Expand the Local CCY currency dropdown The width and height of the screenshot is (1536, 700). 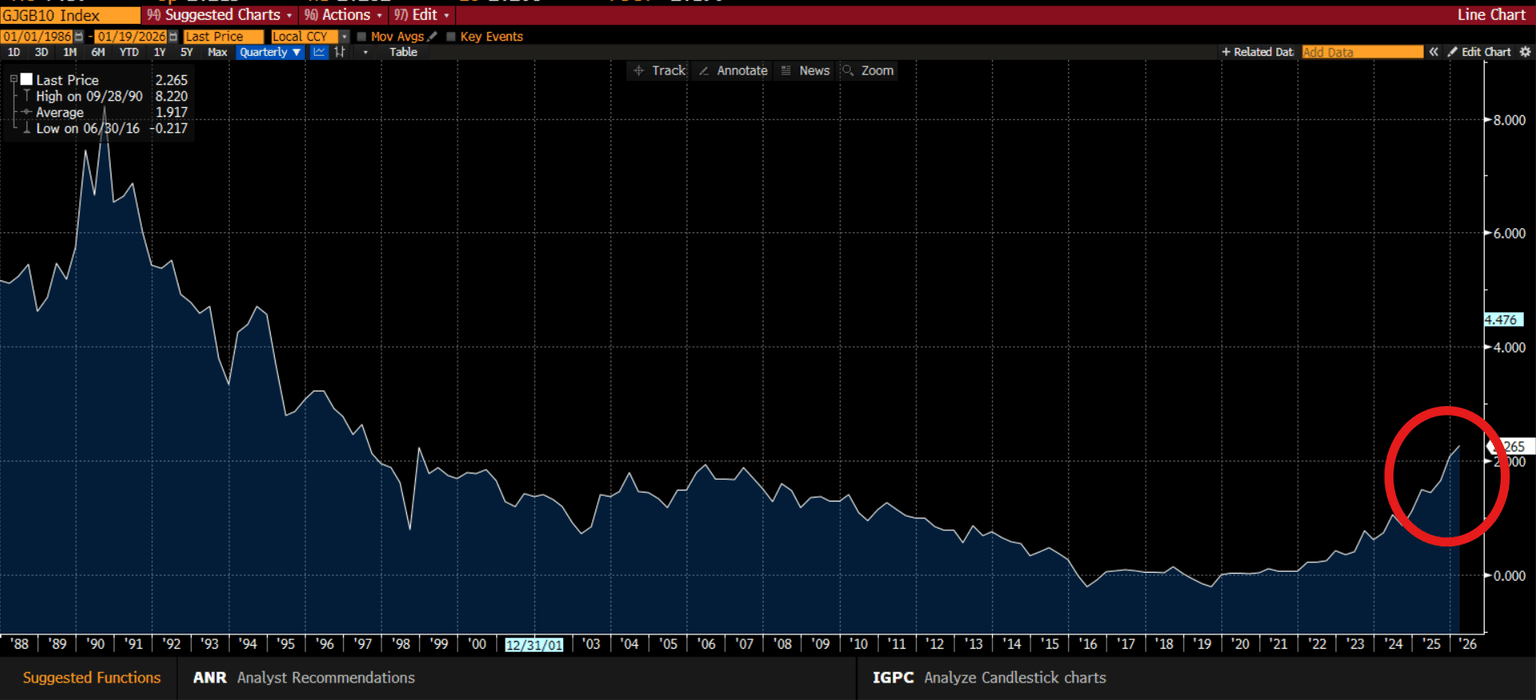(x=345, y=36)
